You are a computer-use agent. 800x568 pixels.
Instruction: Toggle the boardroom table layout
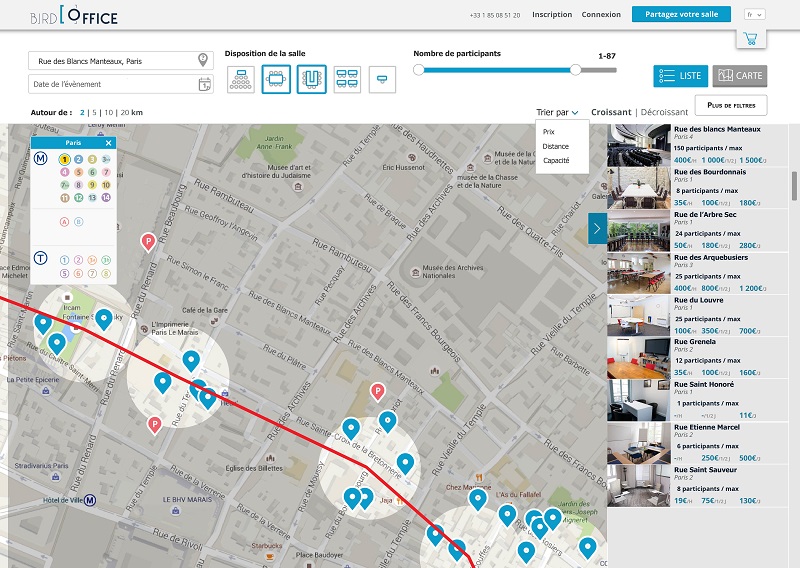tap(276, 79)
